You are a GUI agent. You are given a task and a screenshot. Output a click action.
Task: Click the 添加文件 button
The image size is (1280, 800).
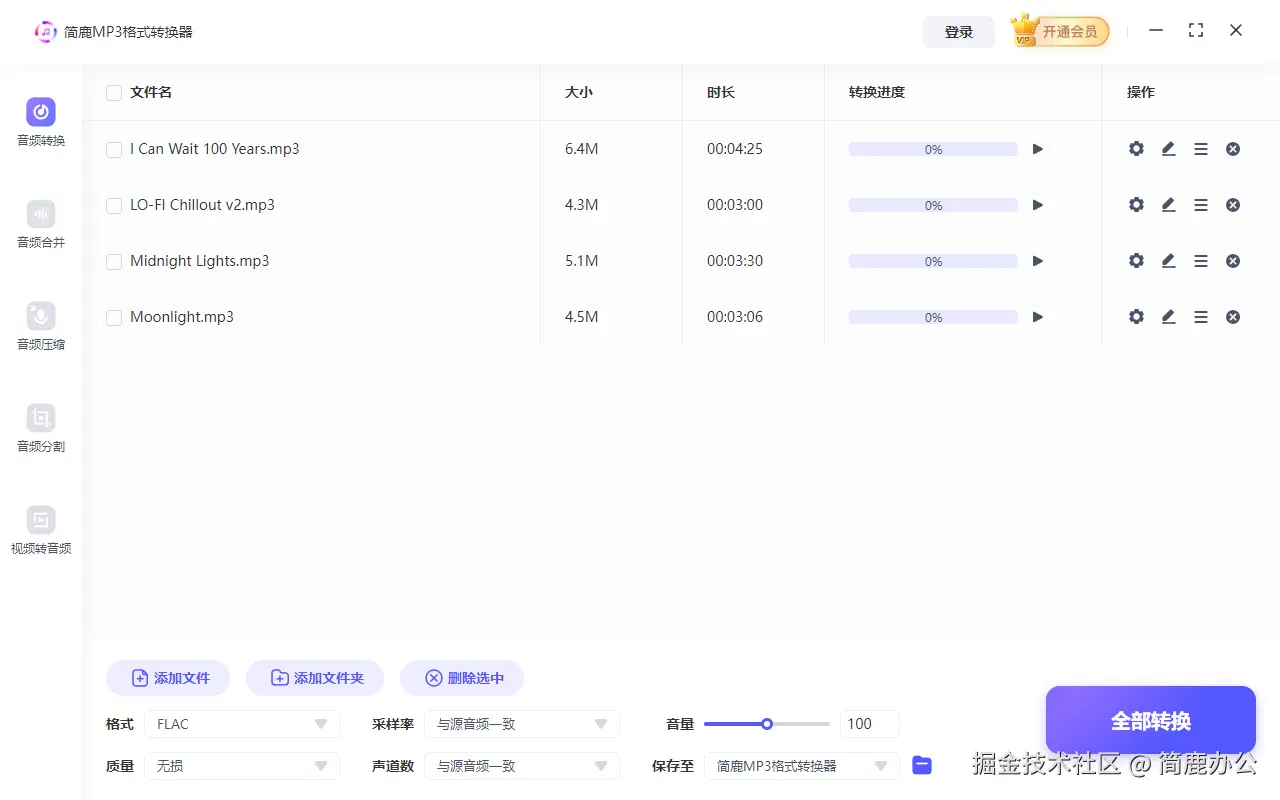tap(168, 678)
